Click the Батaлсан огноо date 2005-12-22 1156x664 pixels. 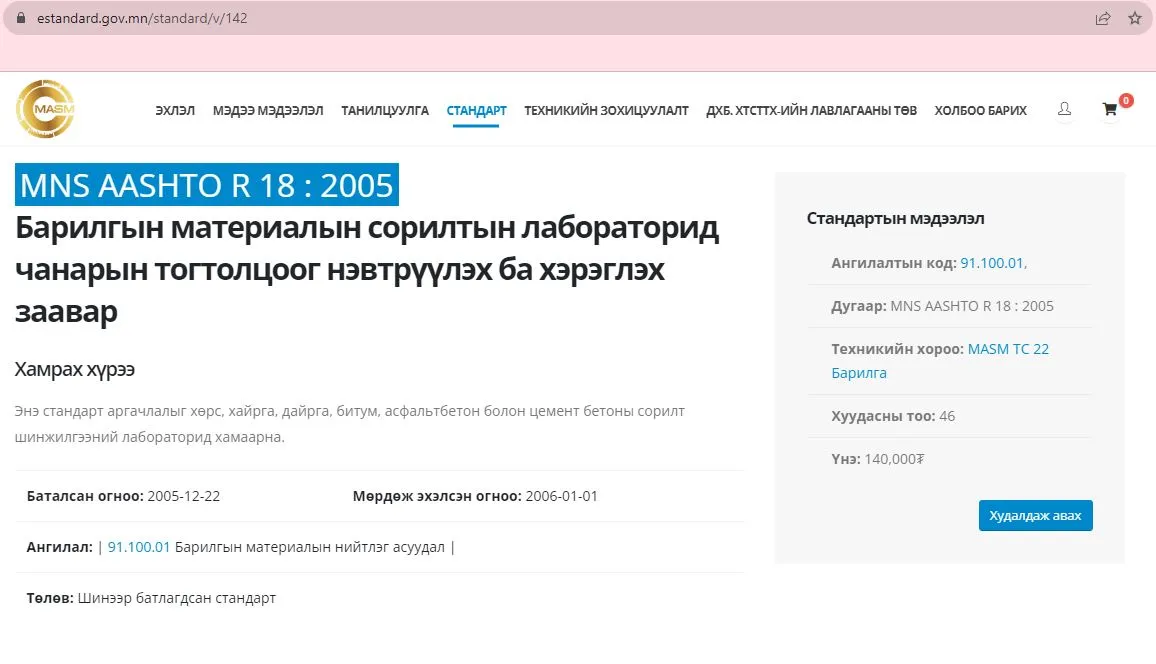184,496
